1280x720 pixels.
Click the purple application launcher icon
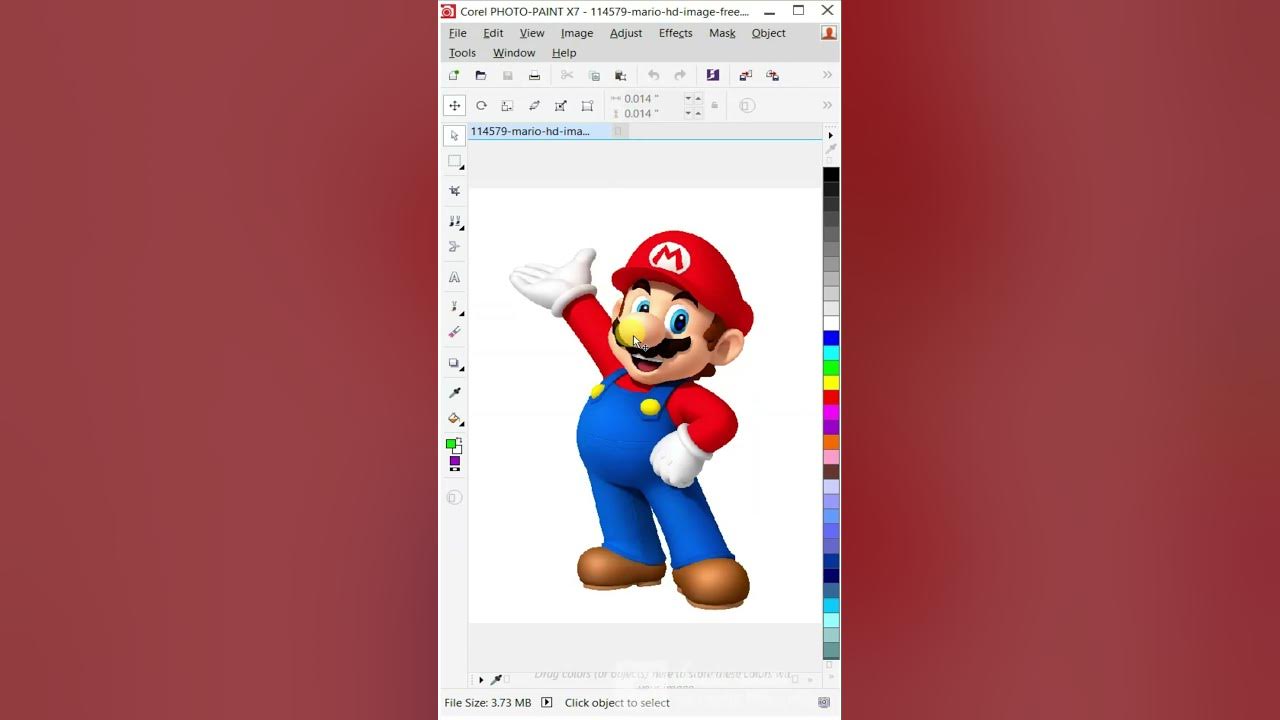point(713,75)
